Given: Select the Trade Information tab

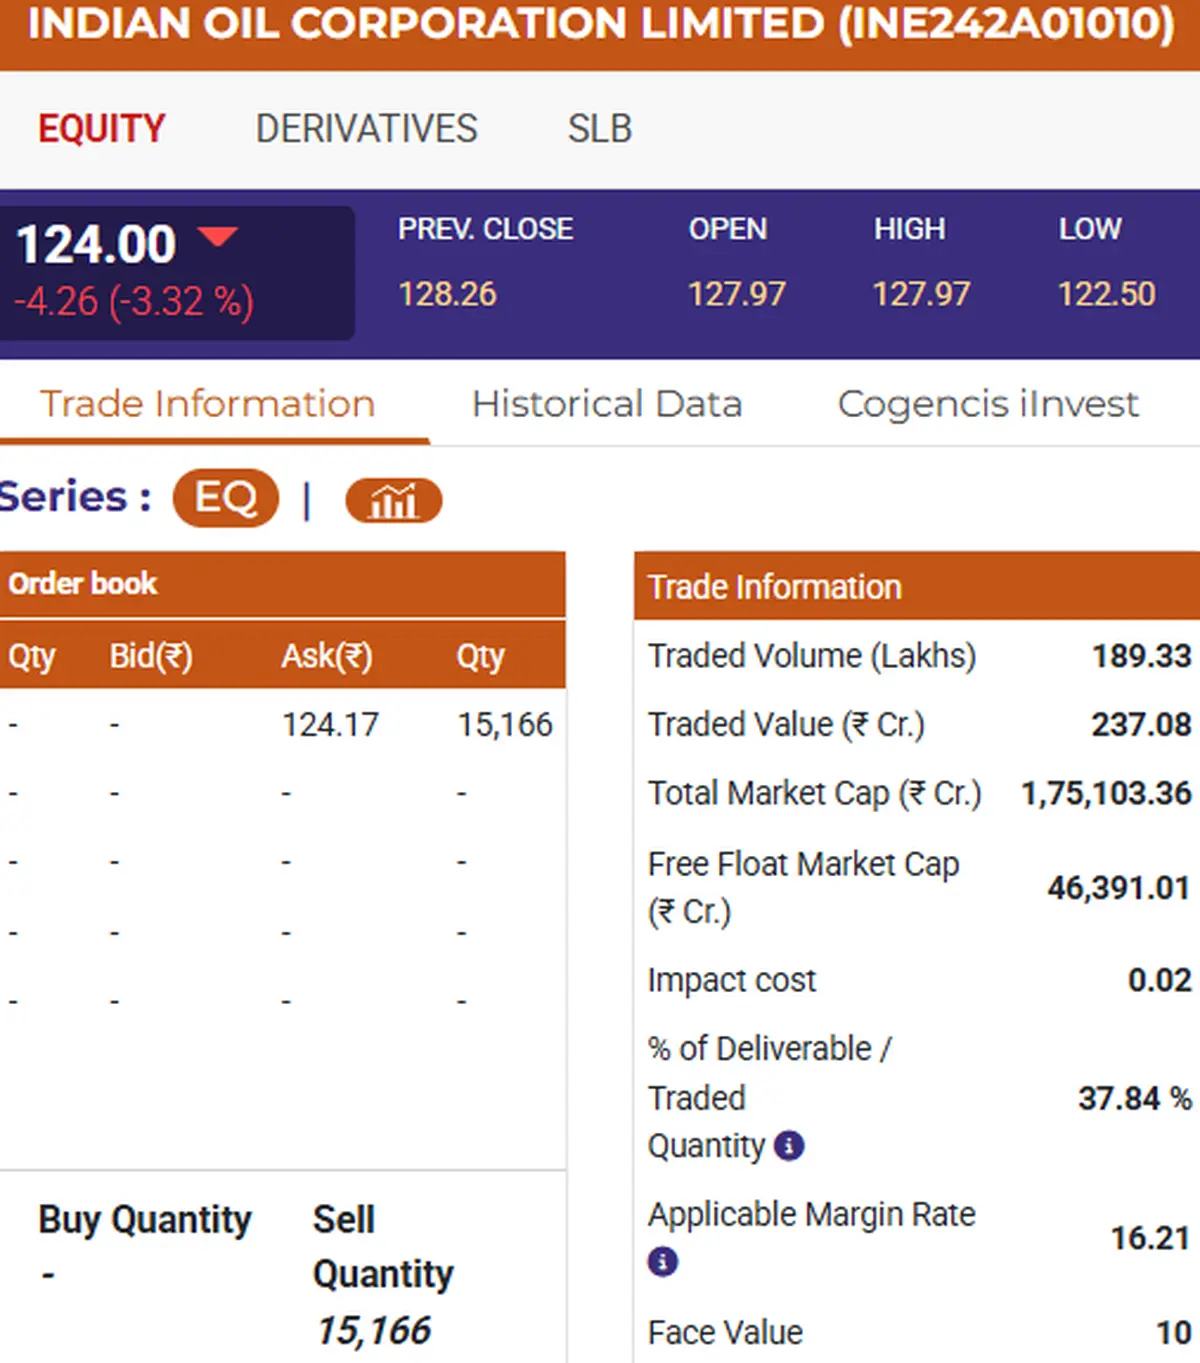Looking at the screenshot, I should (208, 404).
